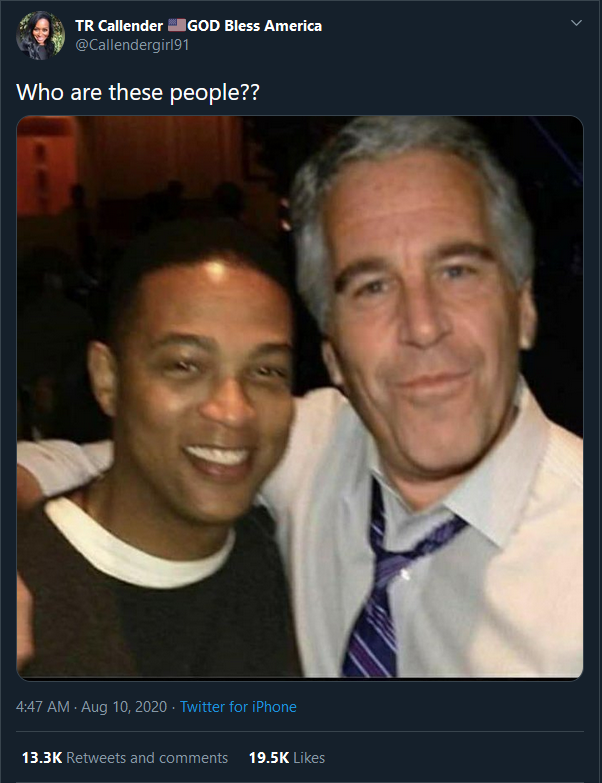Click the "Aug 10, 2020" date
602x783 pixels.
[x=124, y=707]
